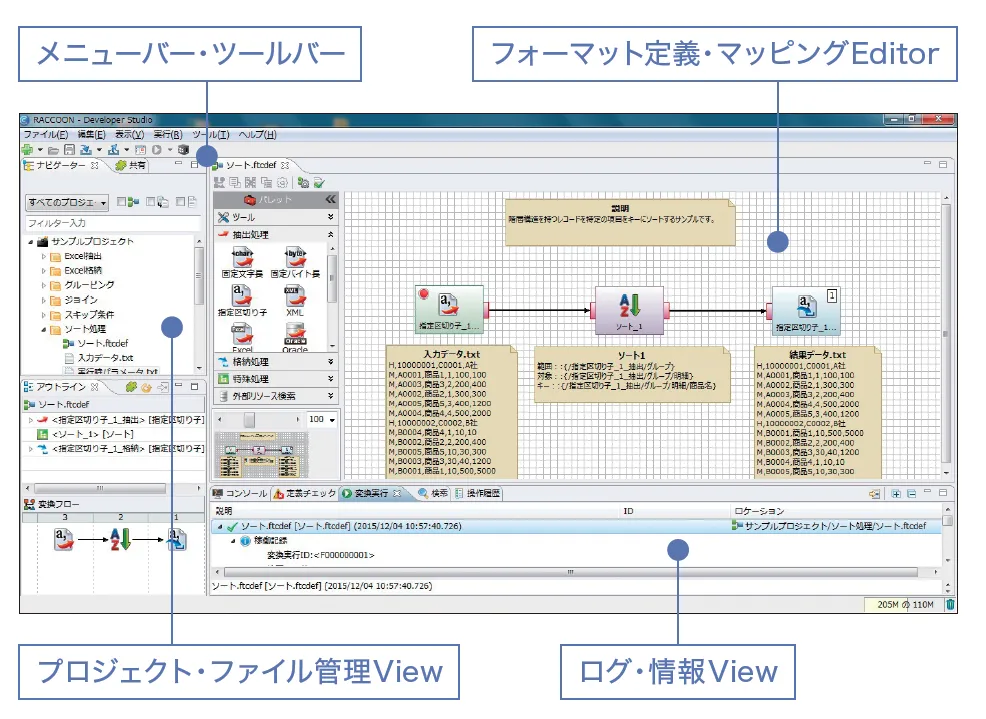Click the garbage collection trash icon in the status bar

click(950, 605)
